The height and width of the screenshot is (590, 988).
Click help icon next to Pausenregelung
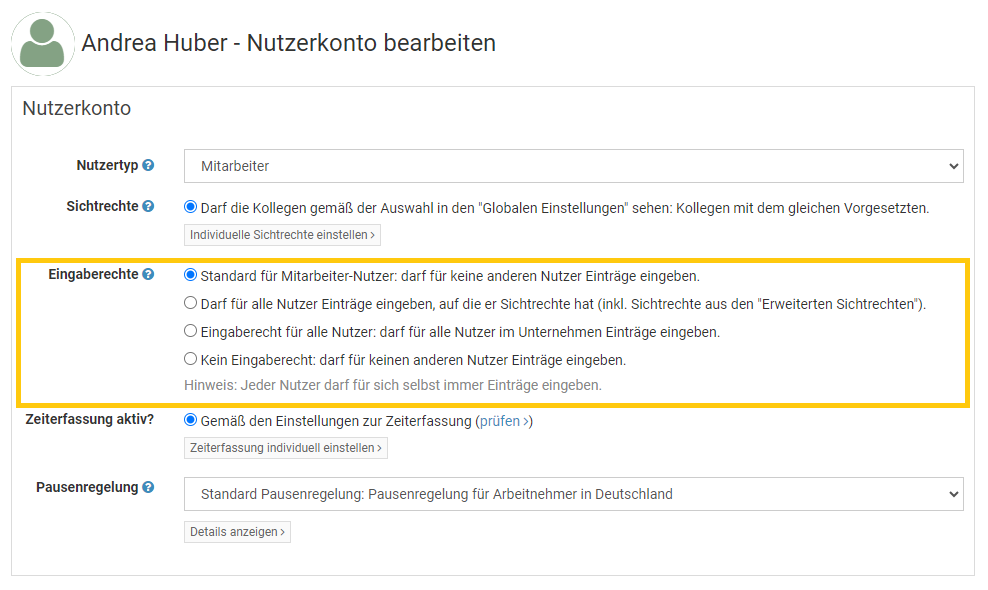click(148, 488)
